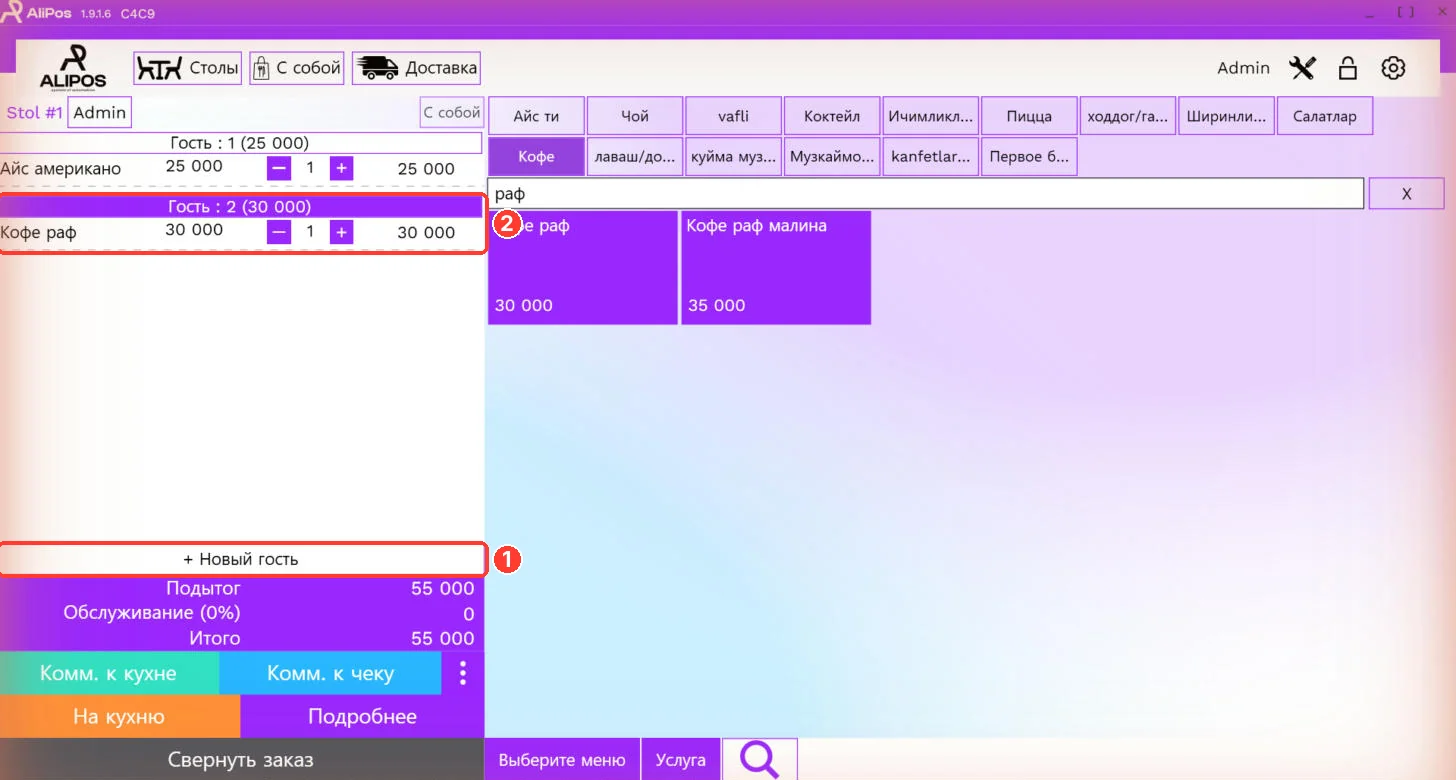Click the lock screen icon

click(x=1348, y=68)
